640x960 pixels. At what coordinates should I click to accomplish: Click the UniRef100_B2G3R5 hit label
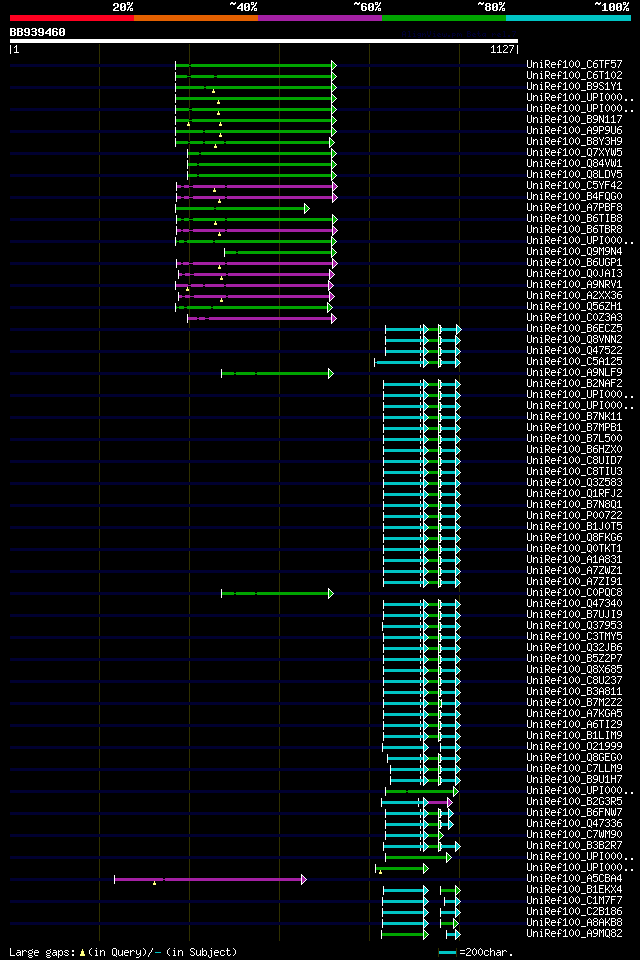(574, 802)
